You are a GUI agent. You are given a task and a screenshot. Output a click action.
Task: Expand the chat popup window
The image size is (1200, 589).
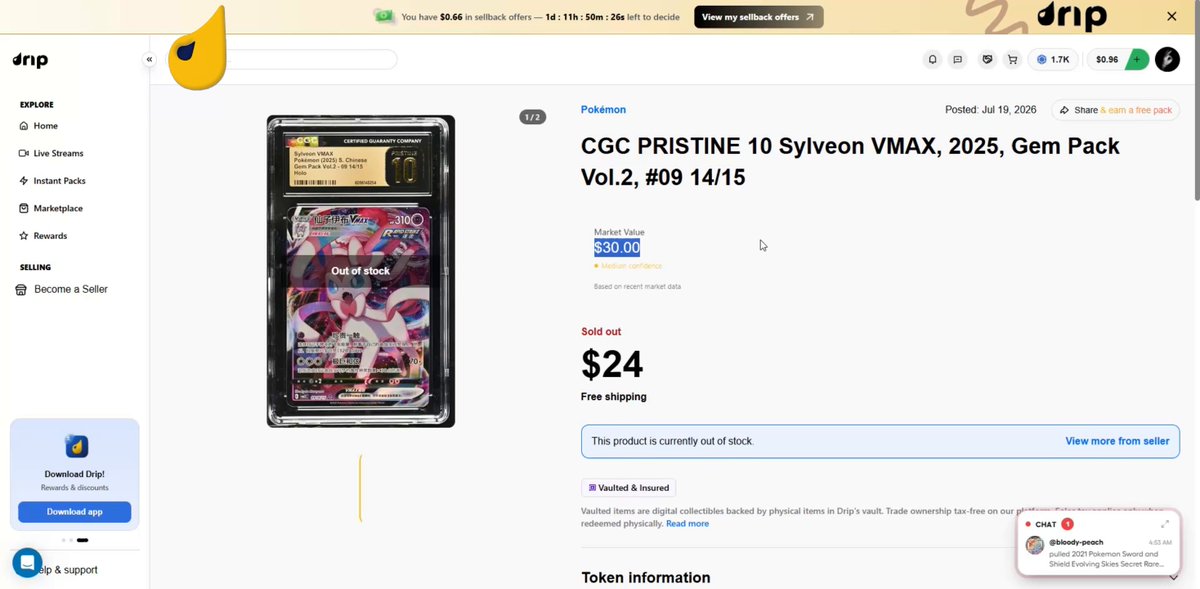click(1165, 524)
